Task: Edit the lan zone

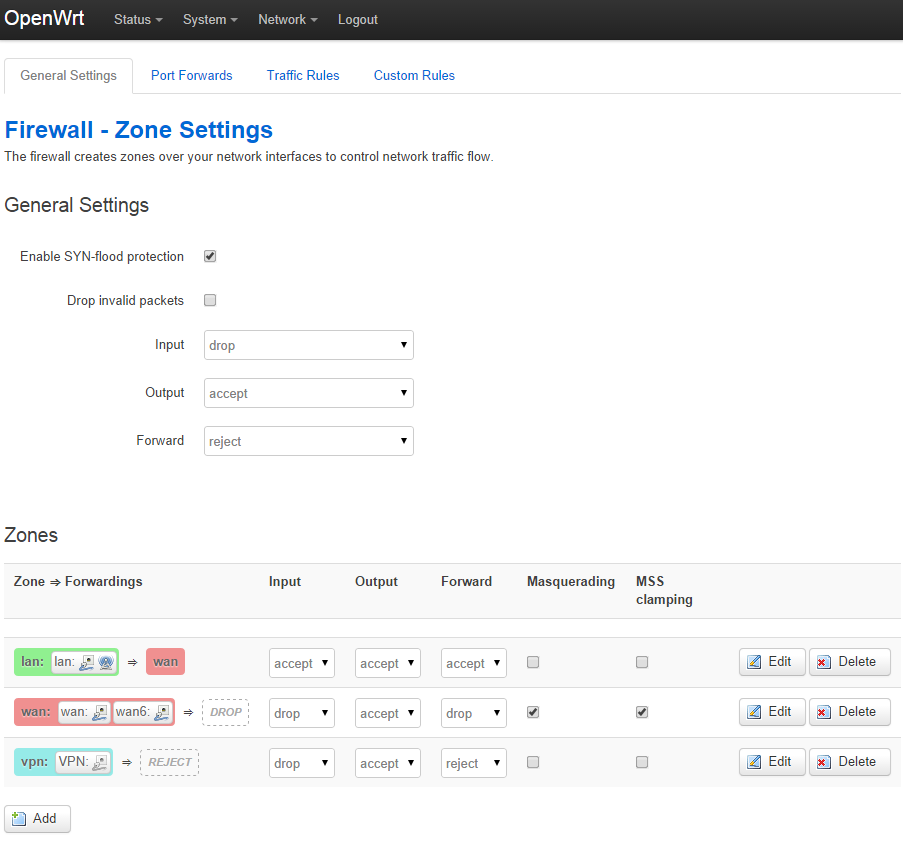Action: point(771,662)
